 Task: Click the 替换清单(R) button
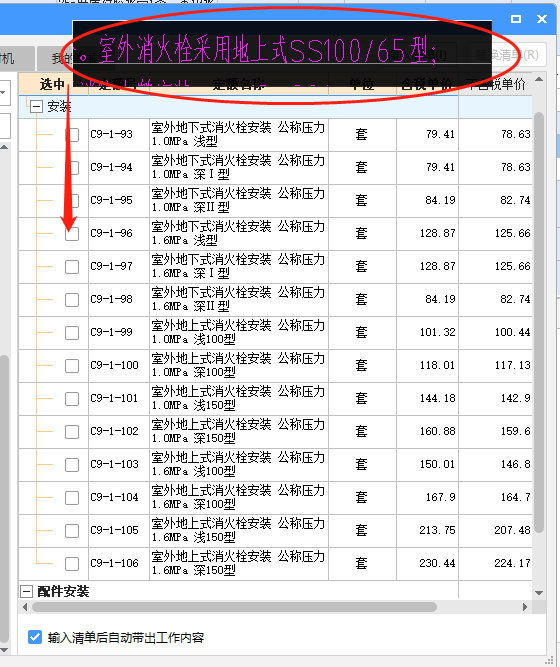[x=506, y=54]
